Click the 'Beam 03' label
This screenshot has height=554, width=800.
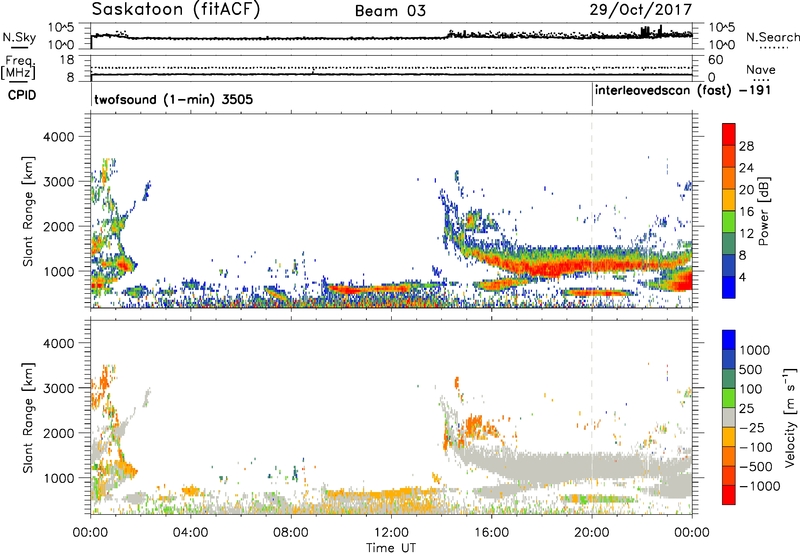(390, 11)
